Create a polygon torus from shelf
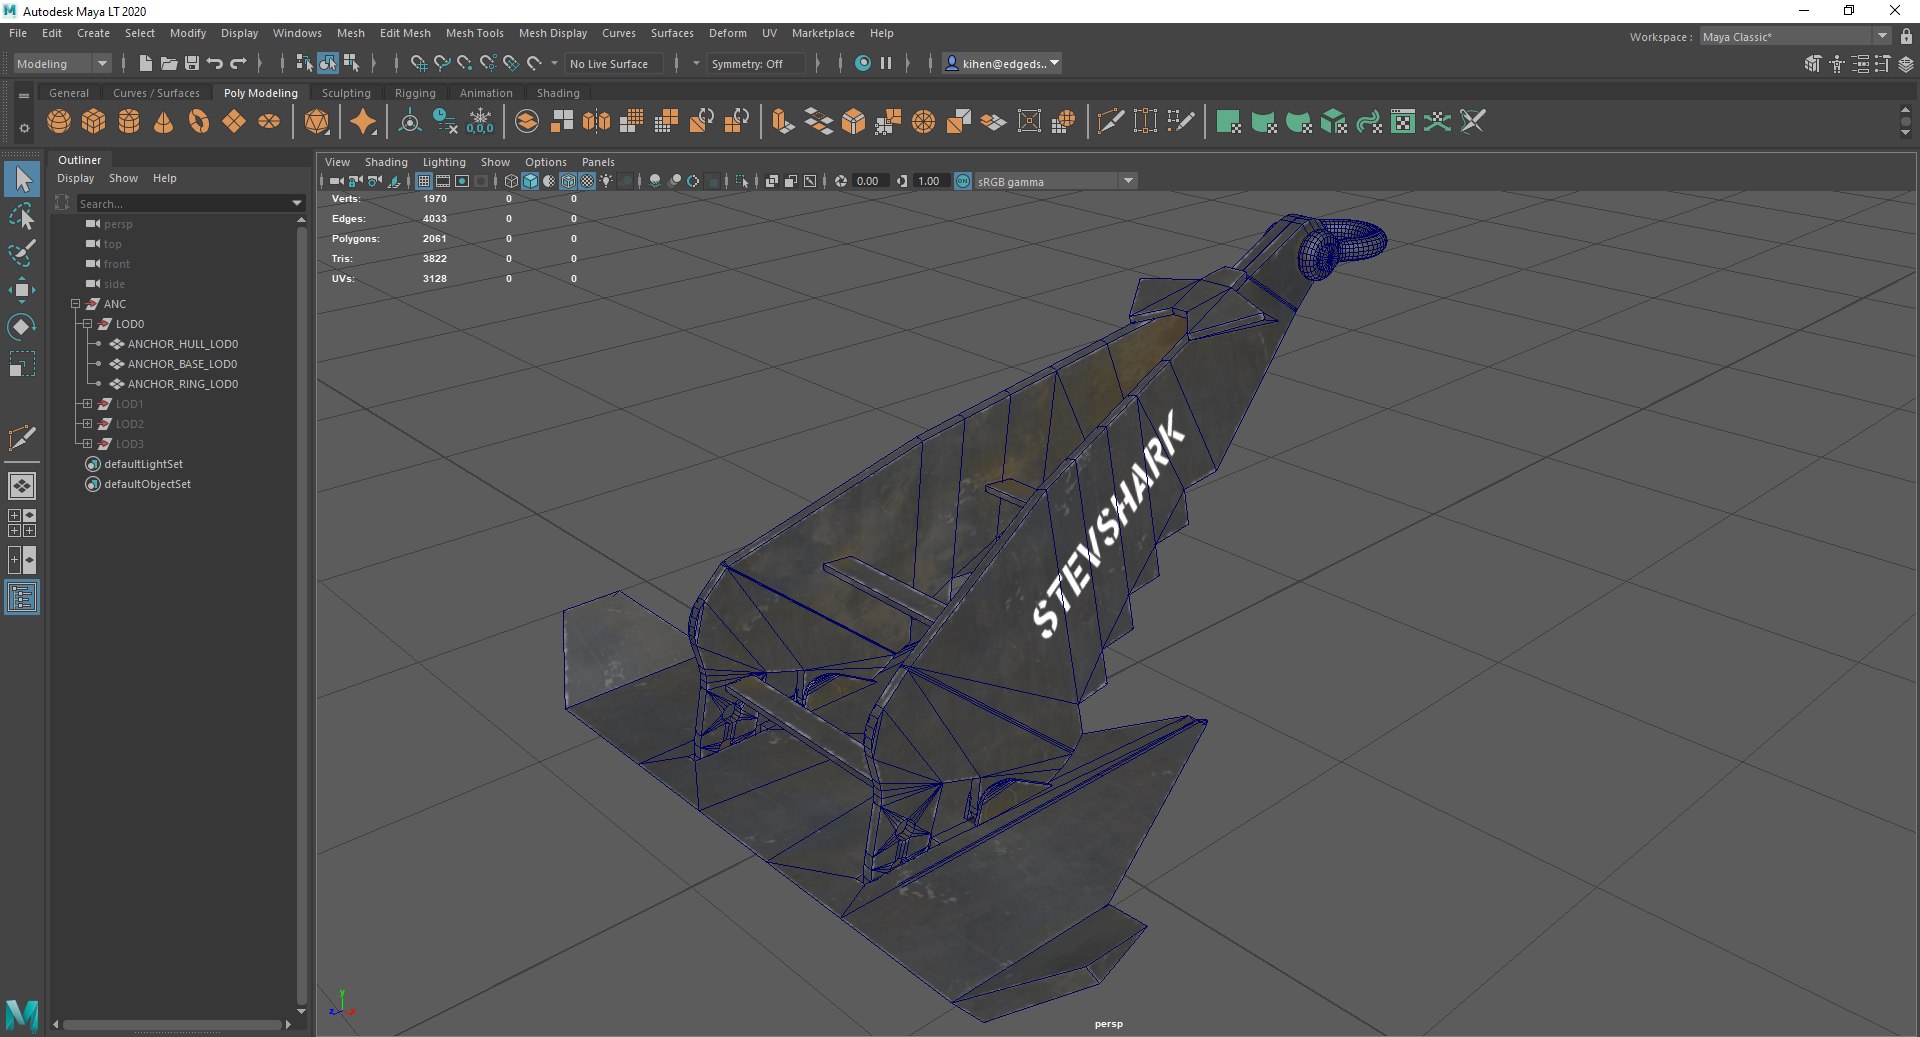The height and width of the screenshot is (1037, 1920). [199, 122]
